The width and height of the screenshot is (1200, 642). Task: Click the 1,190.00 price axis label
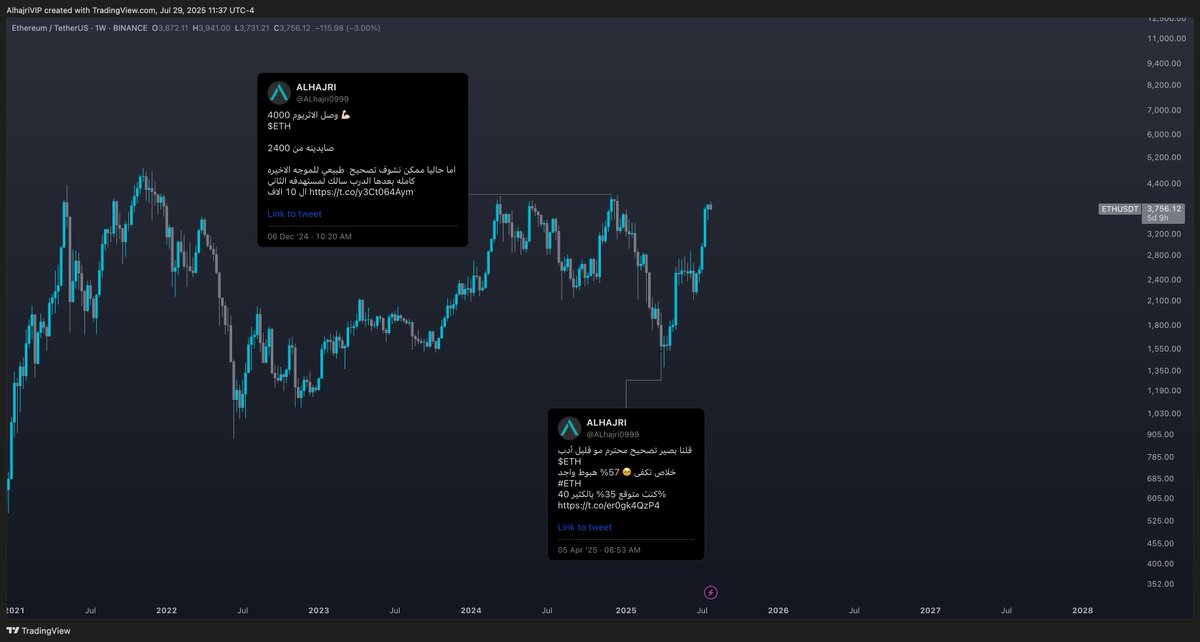[x=1163, y=390]
